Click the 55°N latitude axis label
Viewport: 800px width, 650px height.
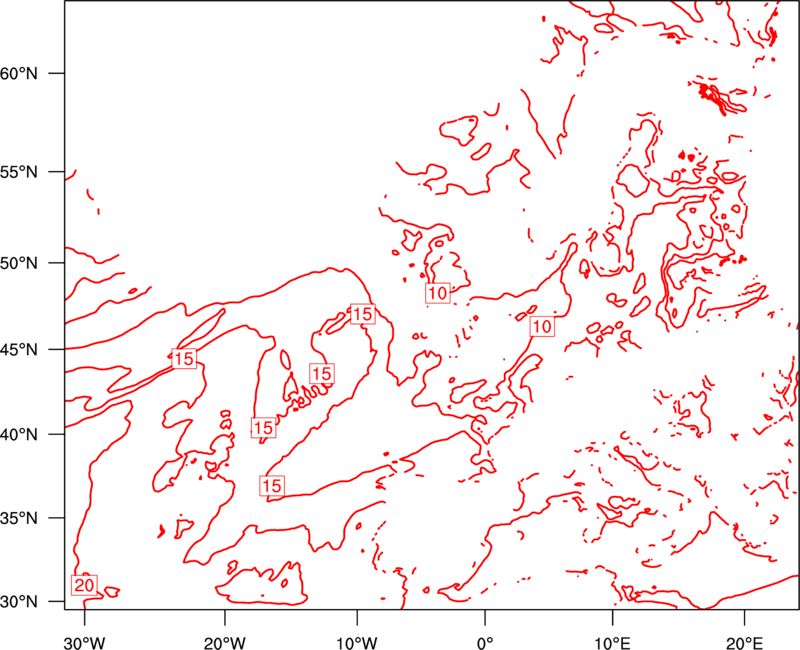tap(19, 172)
